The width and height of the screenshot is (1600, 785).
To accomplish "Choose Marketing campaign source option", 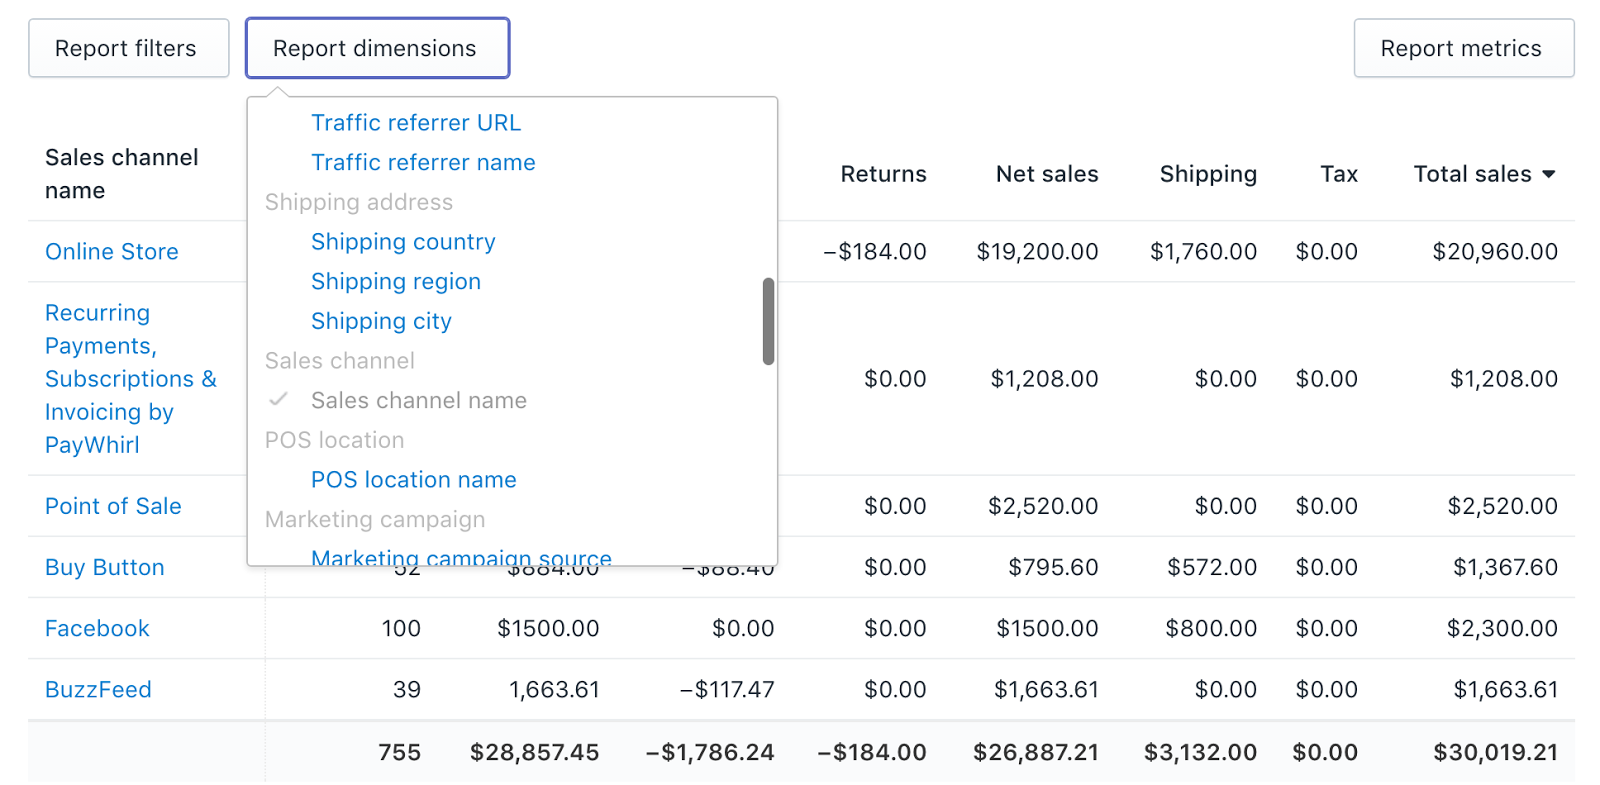I will (x=461, y=557).
